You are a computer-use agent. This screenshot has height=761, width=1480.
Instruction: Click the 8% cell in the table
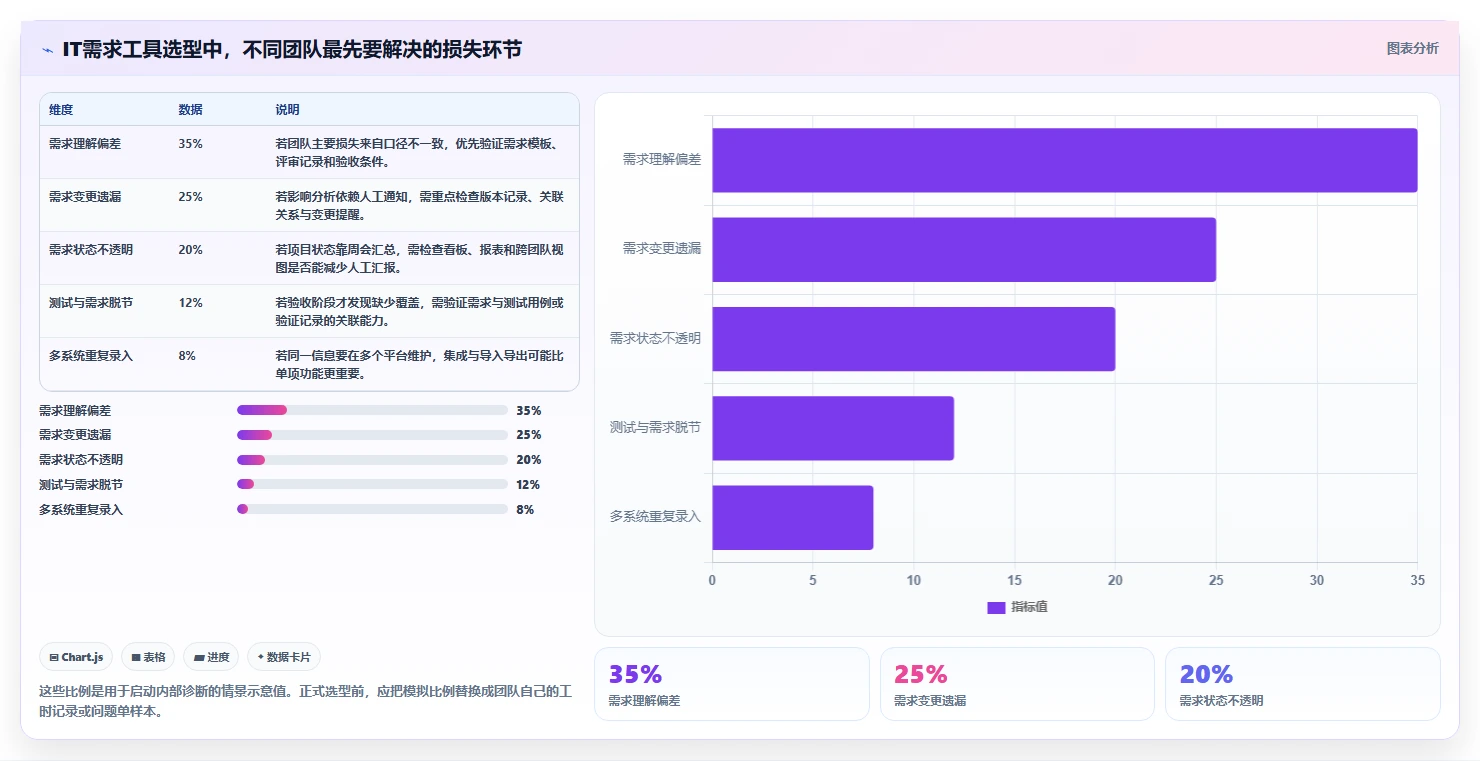[x=187, y=355]
